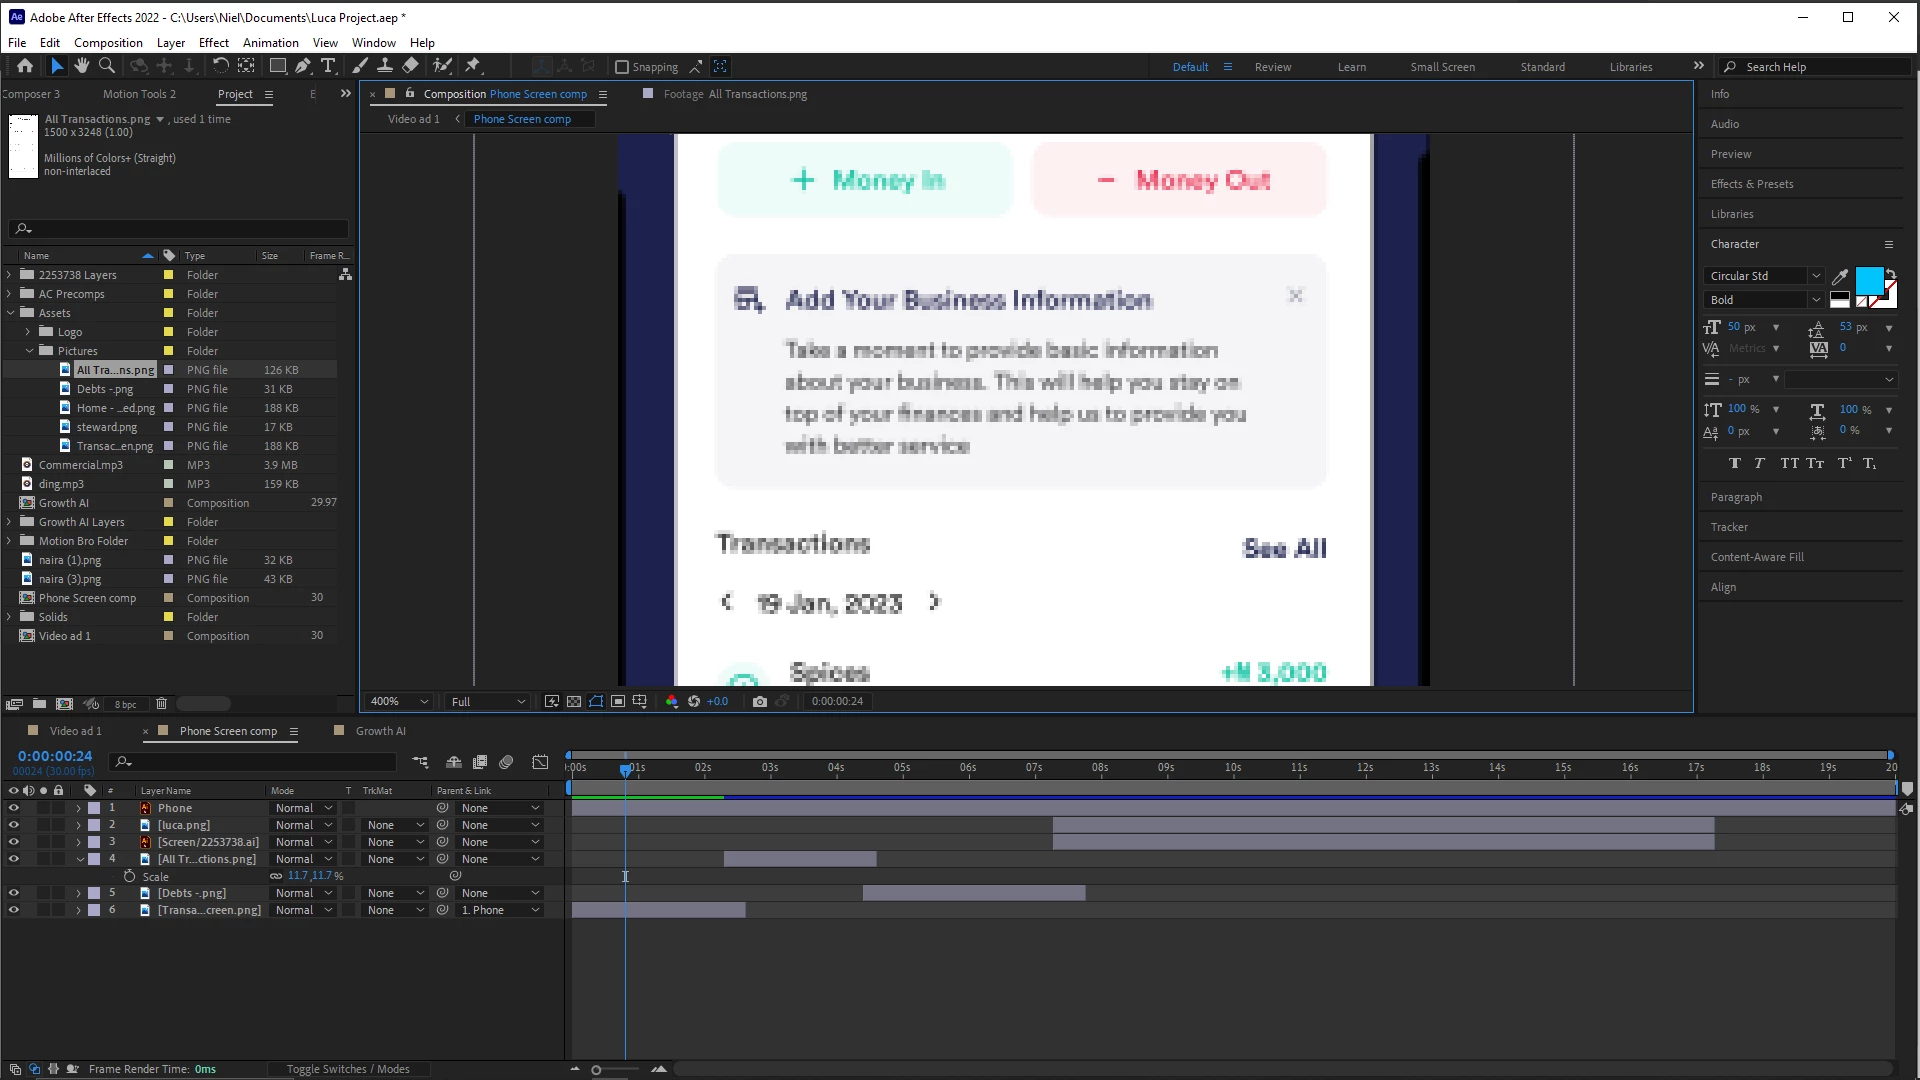Open the Animation menu
This screenshot has width=1920, height=1080.
click(270, 43)
